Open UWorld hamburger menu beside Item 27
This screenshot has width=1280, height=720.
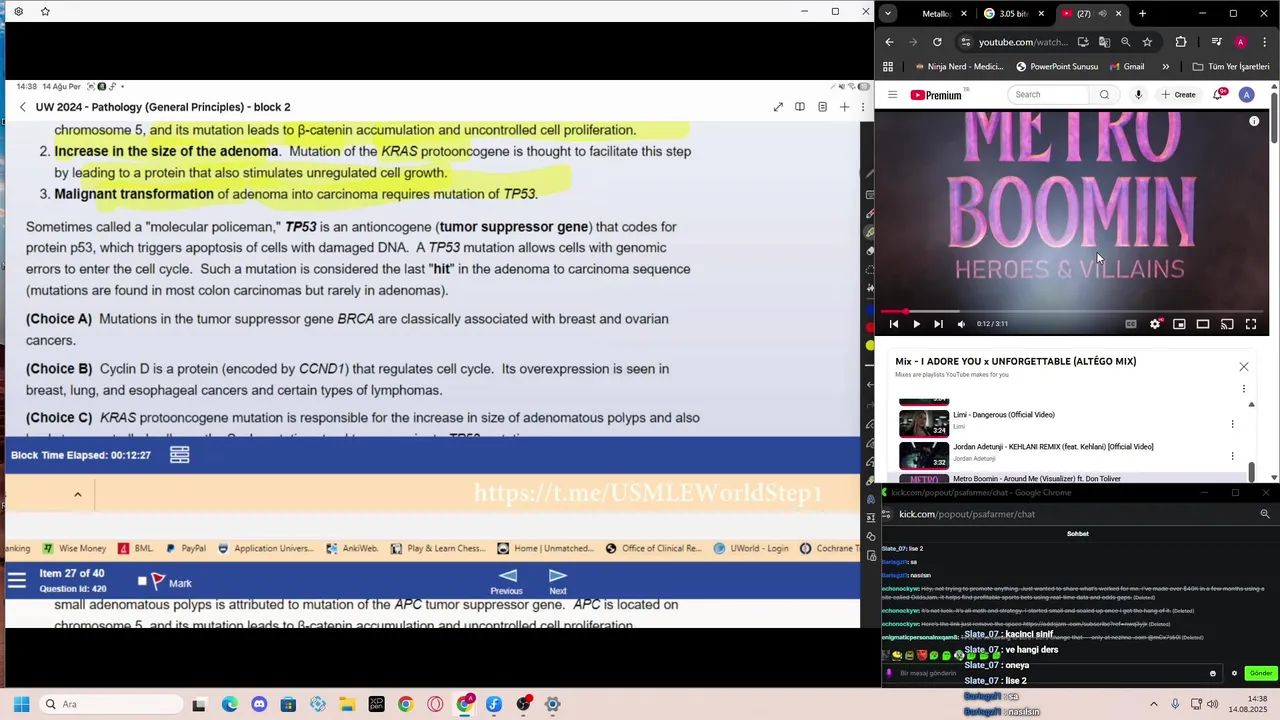tap(17, 581)
